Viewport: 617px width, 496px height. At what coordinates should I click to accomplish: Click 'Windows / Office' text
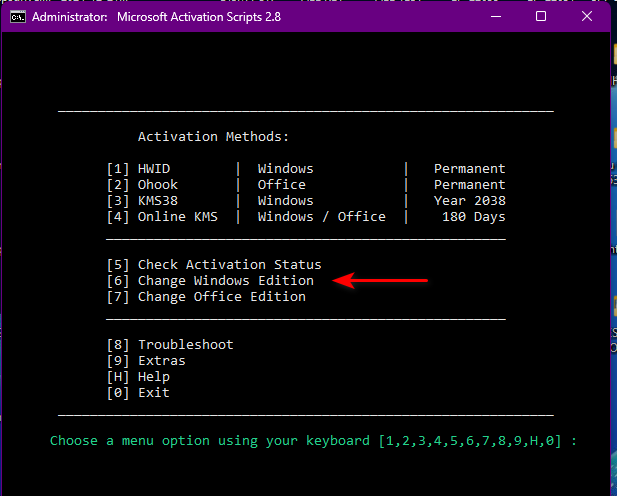point(321,217)
